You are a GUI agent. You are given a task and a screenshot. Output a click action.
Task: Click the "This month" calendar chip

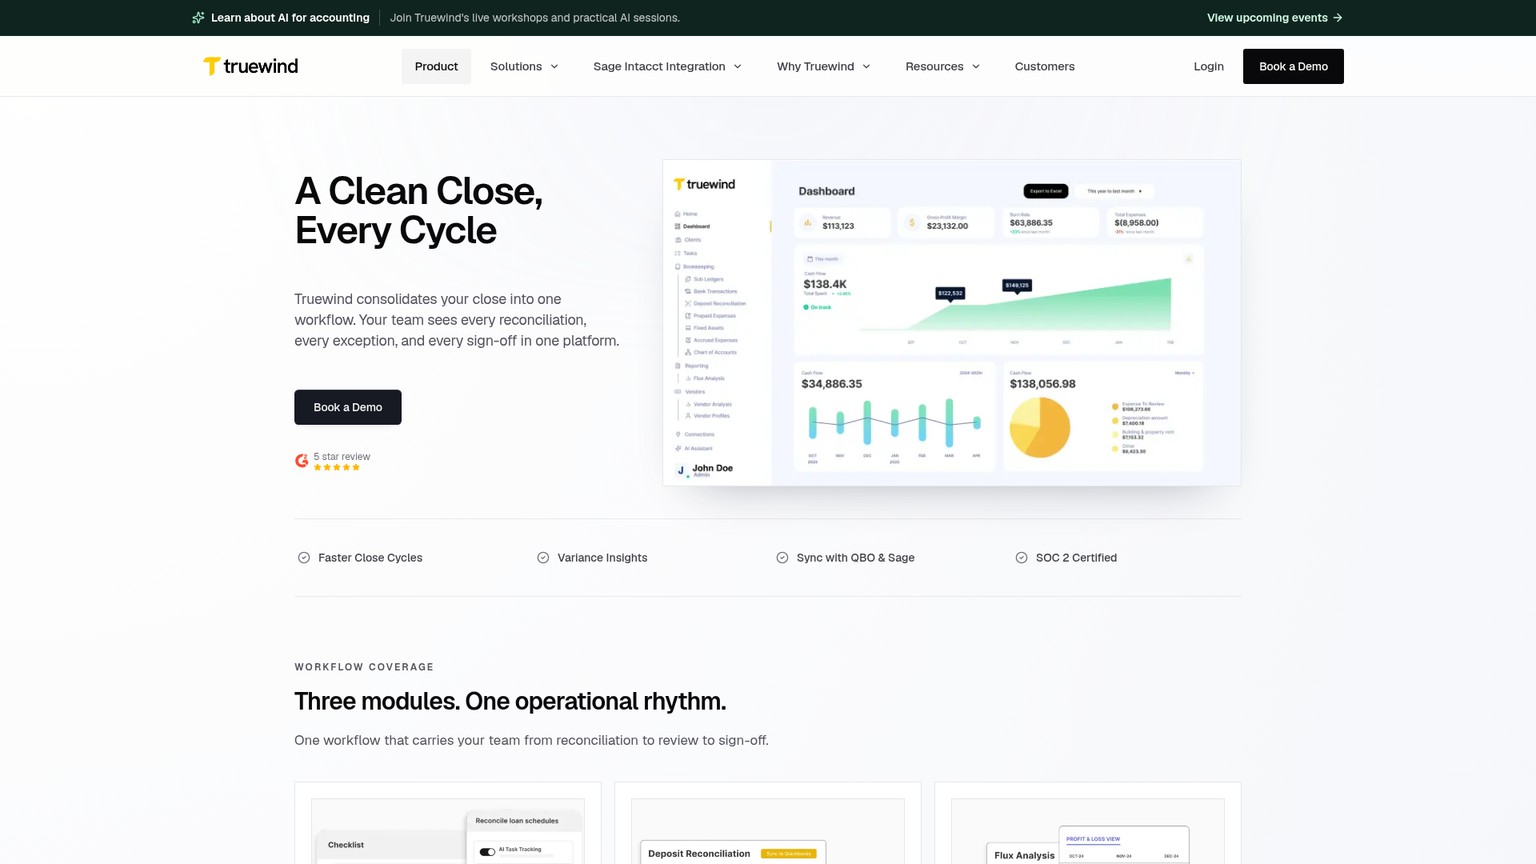(x=823, y=259)
